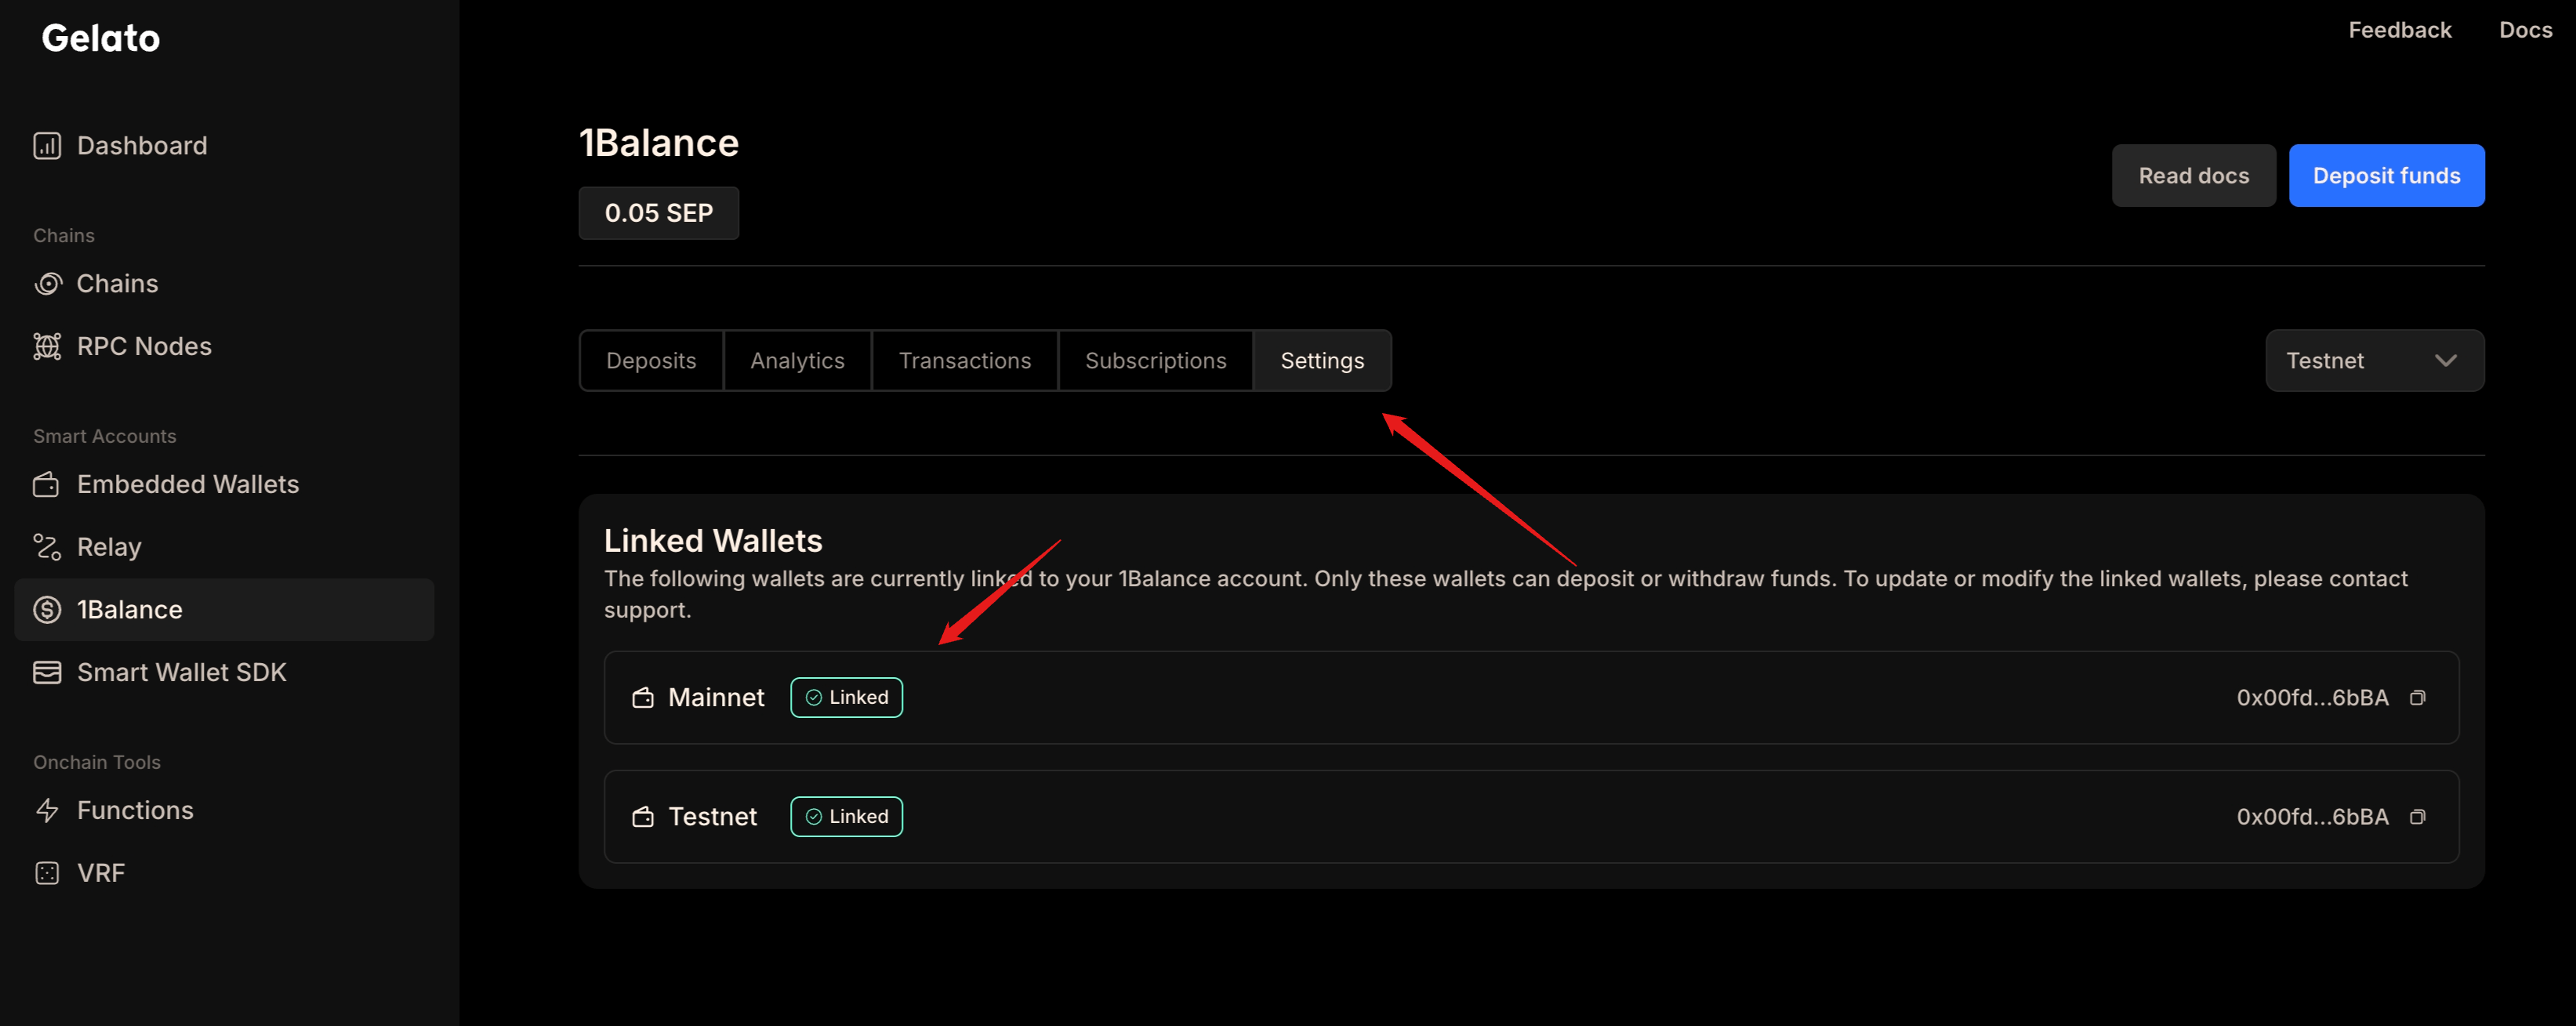Copy the Mainnet wallet address

pos(2417,698)
